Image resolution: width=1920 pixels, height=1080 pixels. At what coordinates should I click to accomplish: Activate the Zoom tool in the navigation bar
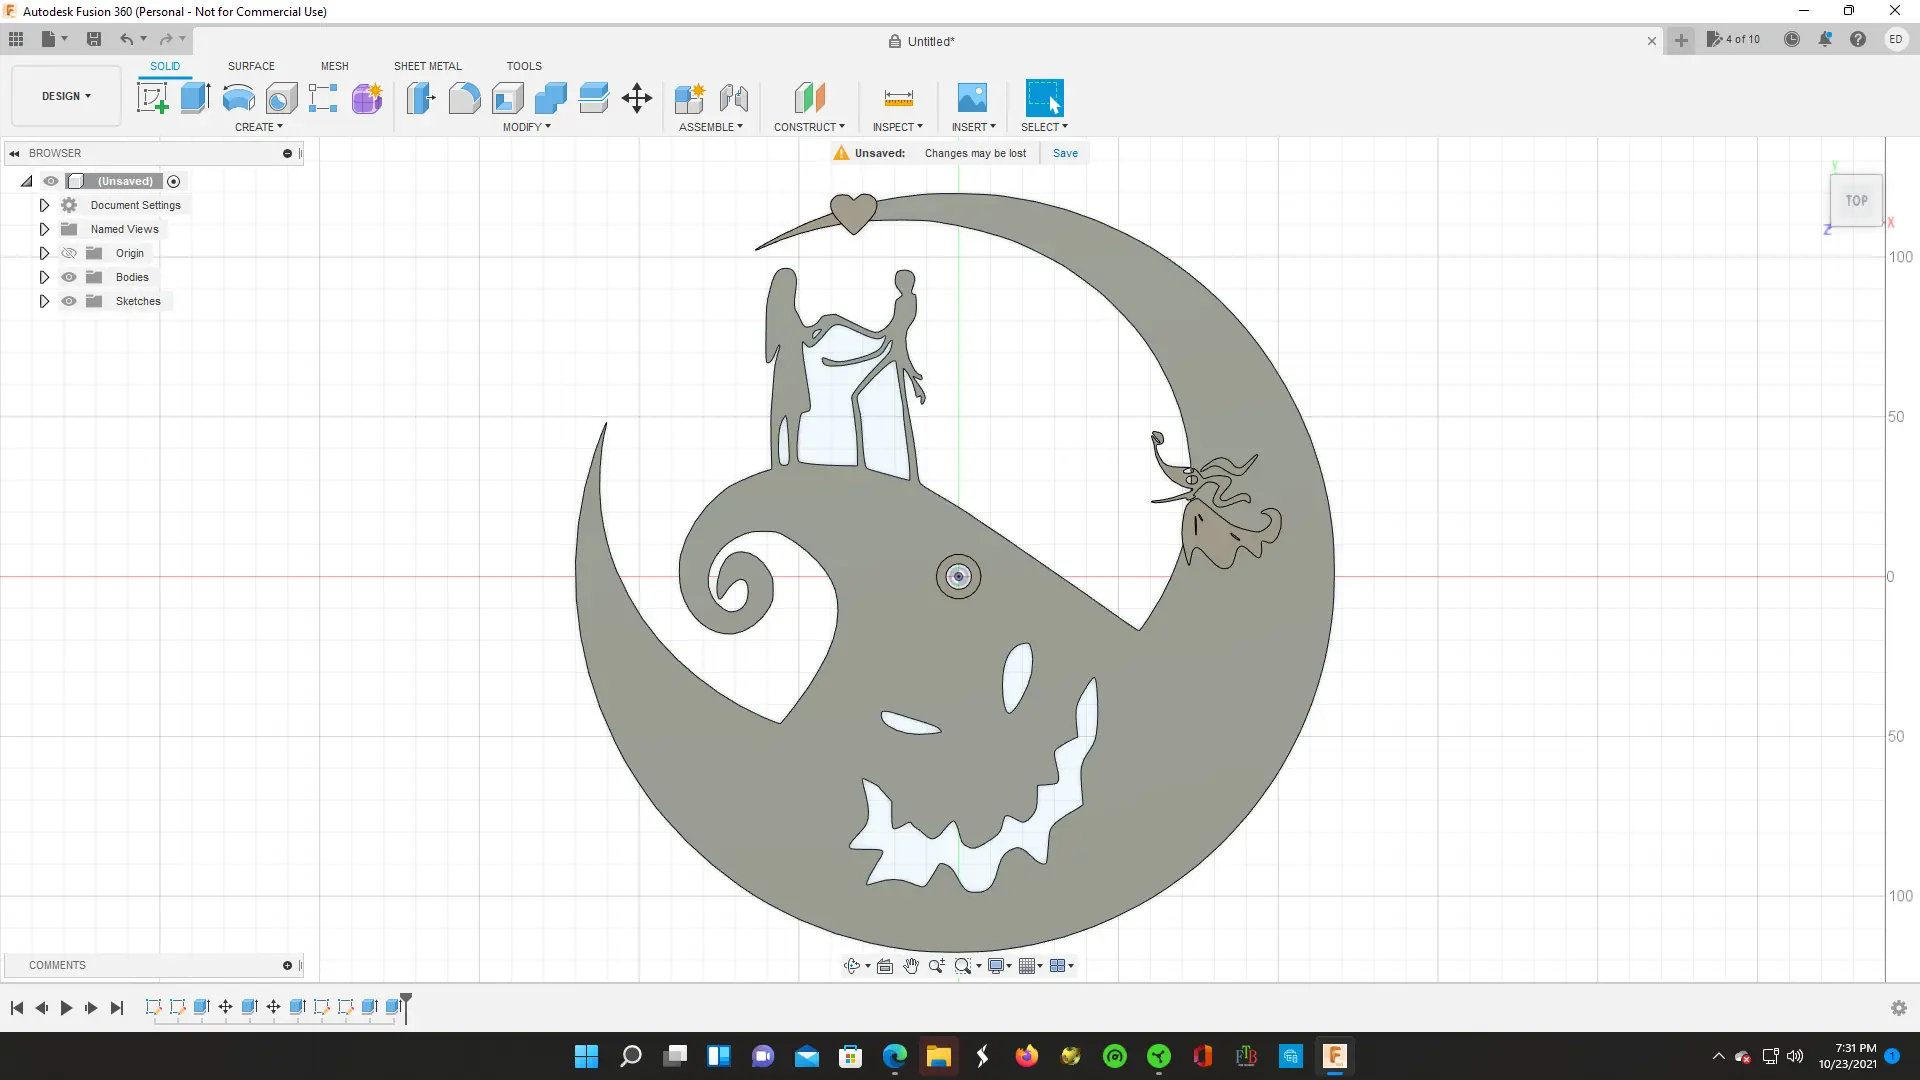936,966
